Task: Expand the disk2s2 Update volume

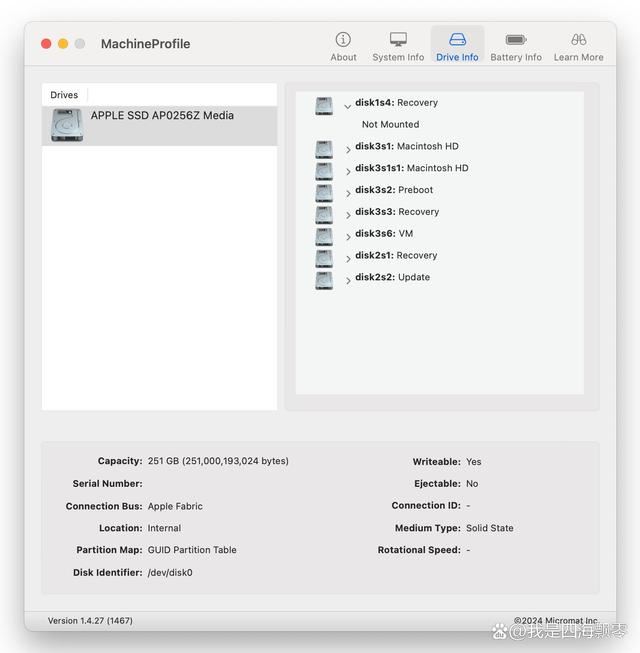Action: (348, 281)
